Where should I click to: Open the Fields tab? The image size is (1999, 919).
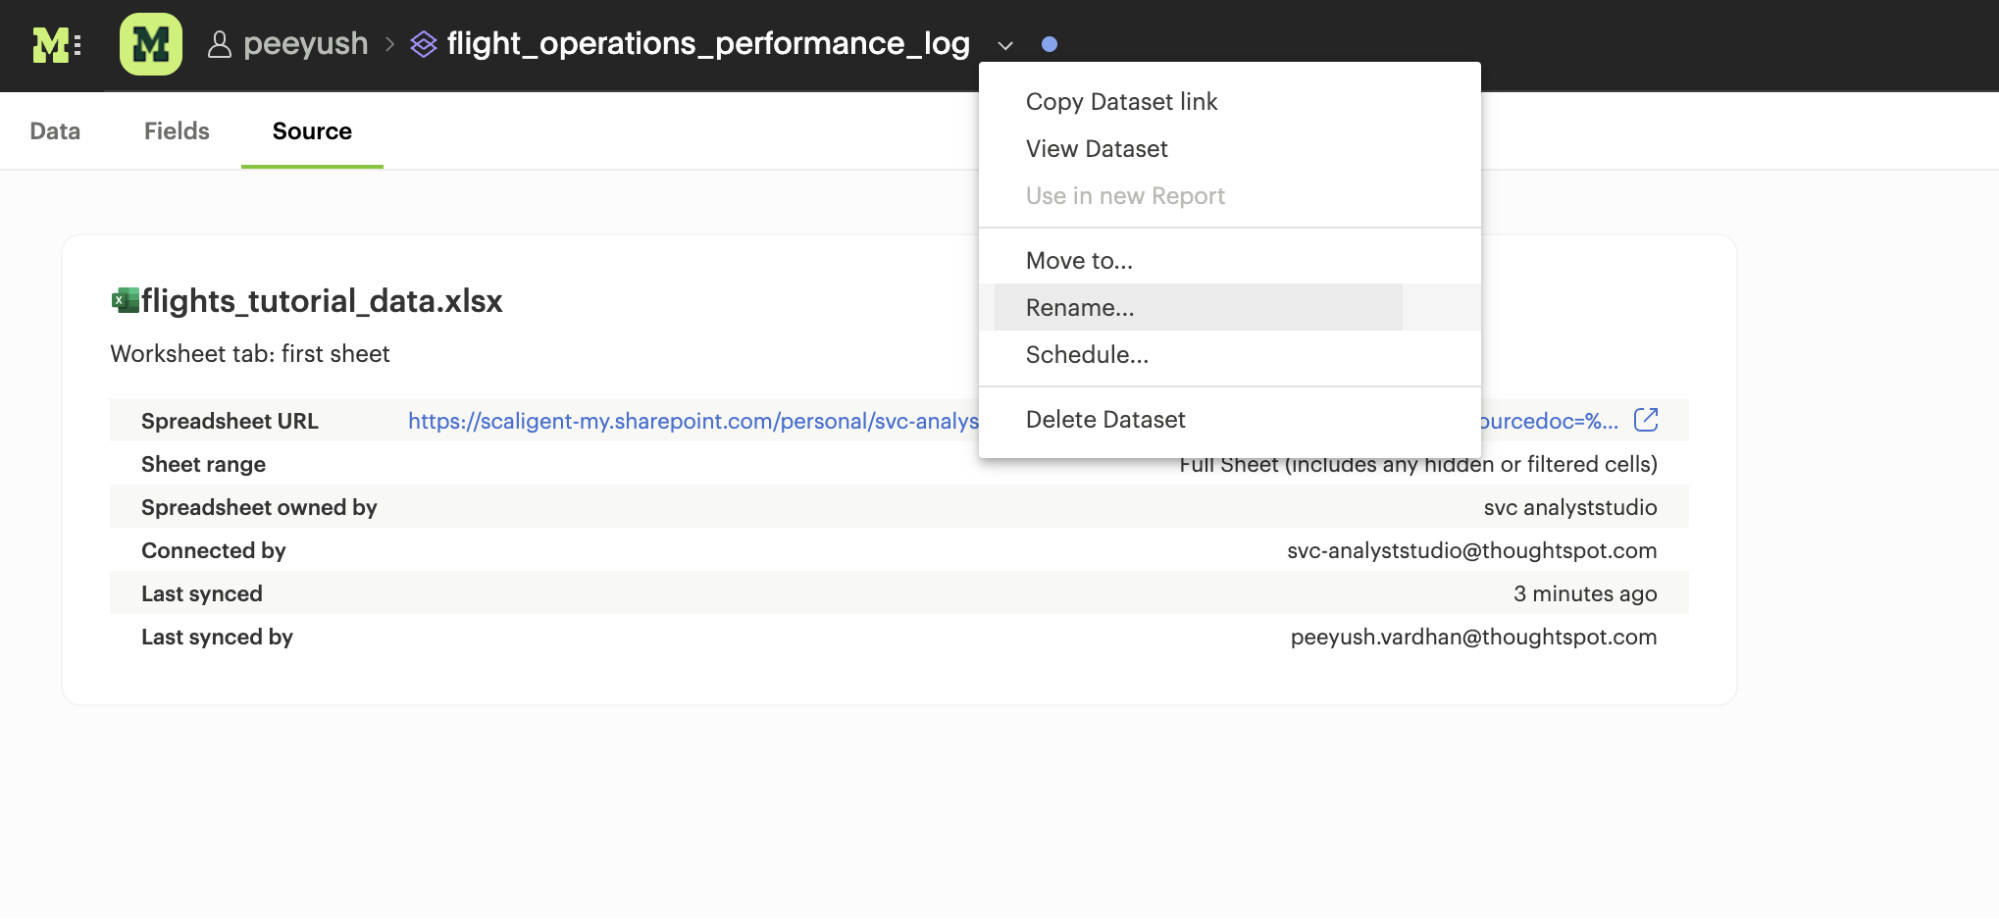(x=176, y=131)
